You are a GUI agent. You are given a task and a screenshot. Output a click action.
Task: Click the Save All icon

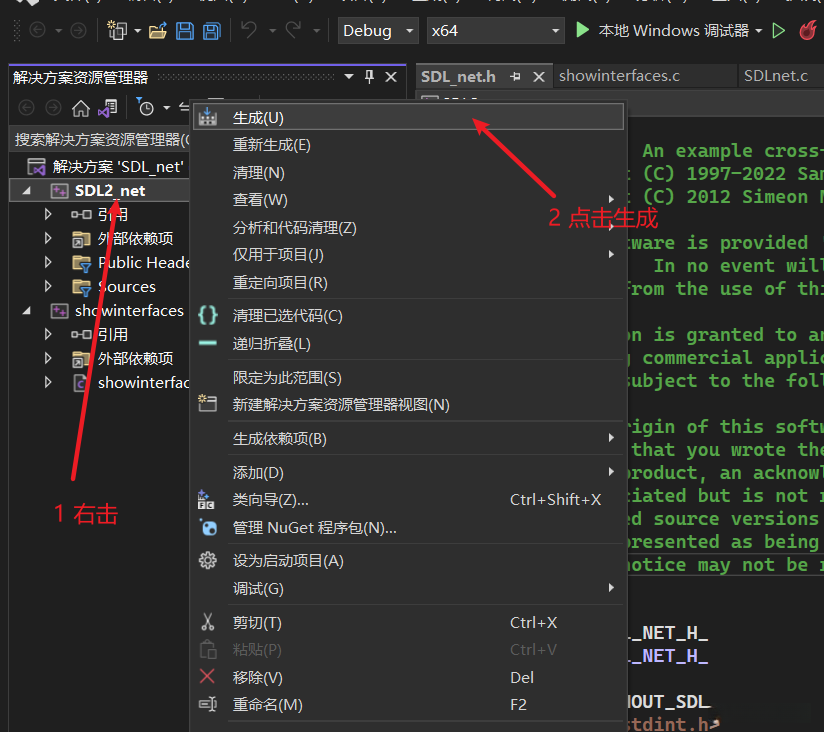(212, 30)
